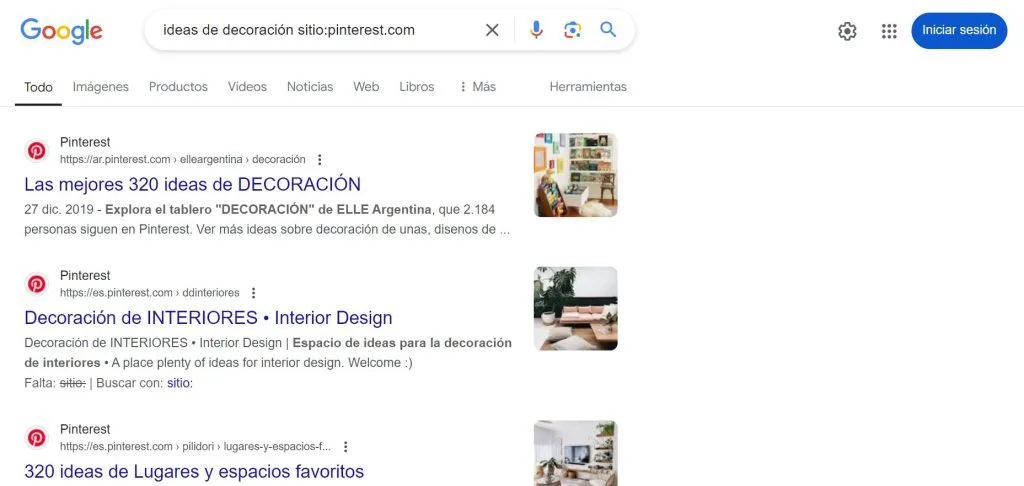Open 'Las mejores 320 ideas de DECORACIÓN' link

[x=193, y=184]
